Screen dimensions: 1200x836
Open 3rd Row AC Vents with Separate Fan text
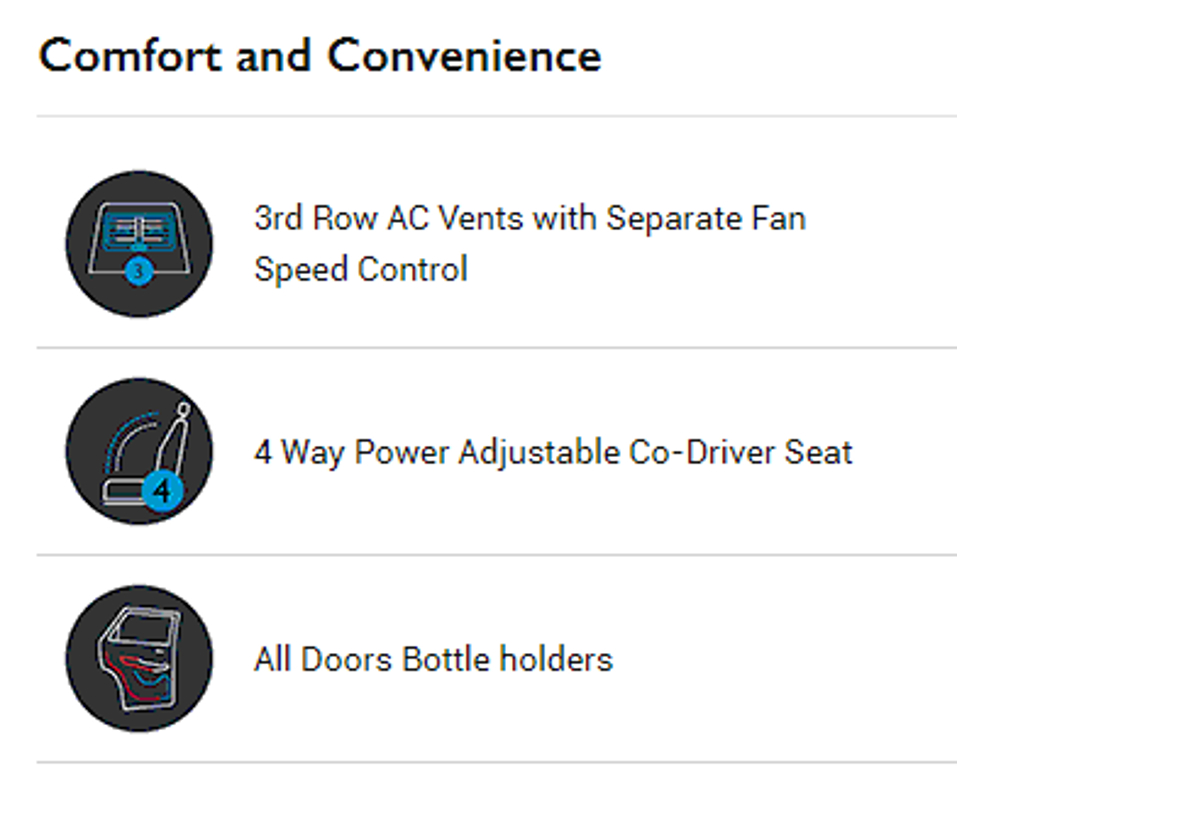click(530, 218)
